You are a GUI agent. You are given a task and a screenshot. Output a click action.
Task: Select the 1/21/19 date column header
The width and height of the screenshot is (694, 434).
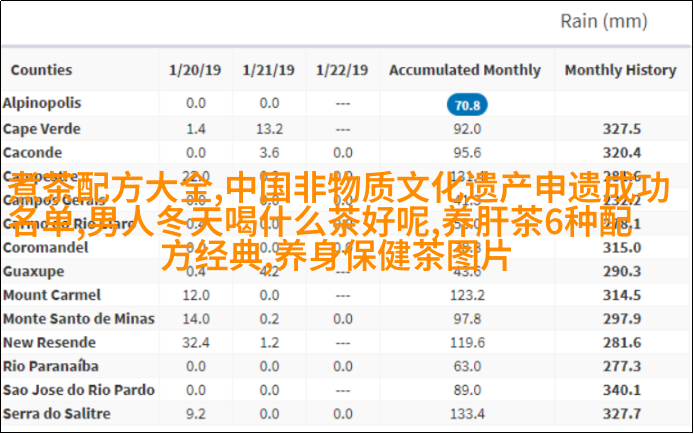(x=268, y=70)
